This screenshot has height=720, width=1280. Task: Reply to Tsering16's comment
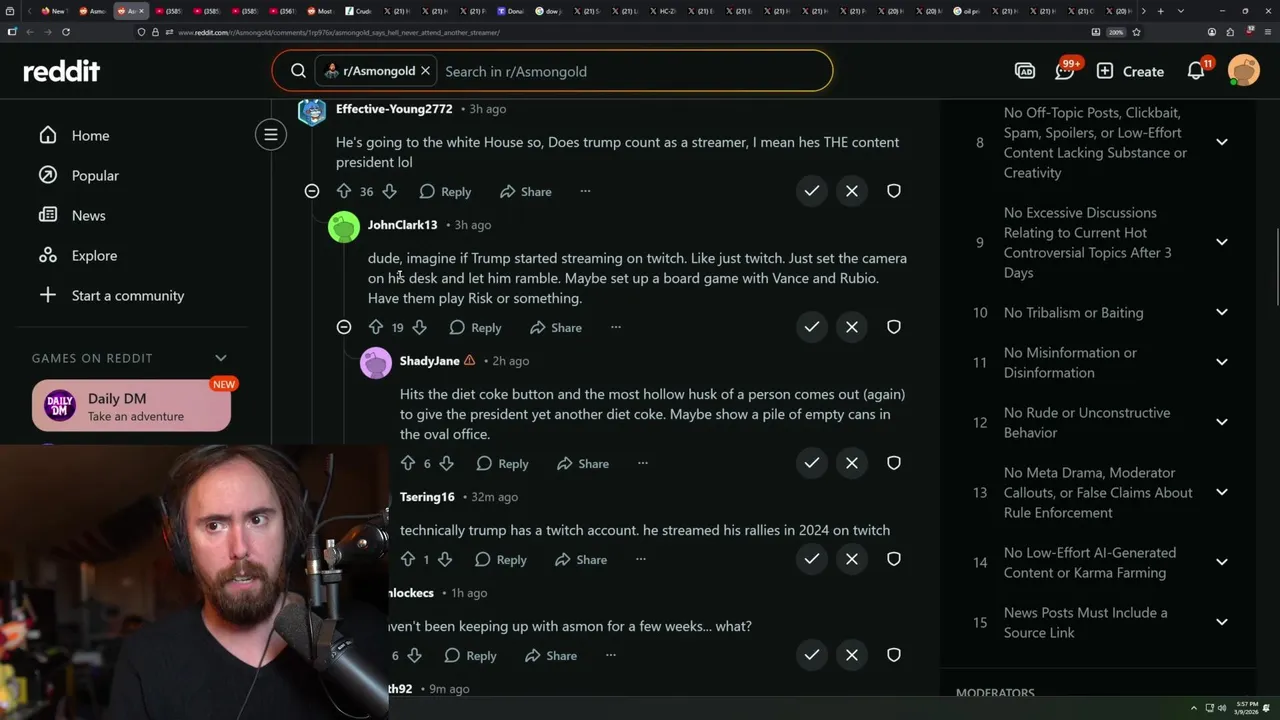pos(501,559)
